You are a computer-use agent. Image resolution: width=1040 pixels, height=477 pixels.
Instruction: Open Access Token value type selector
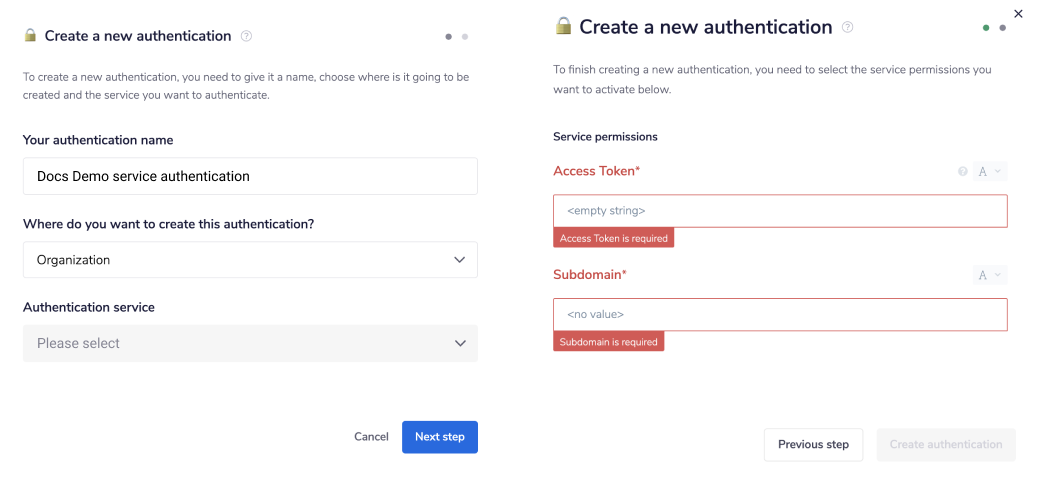click(989, 172)
